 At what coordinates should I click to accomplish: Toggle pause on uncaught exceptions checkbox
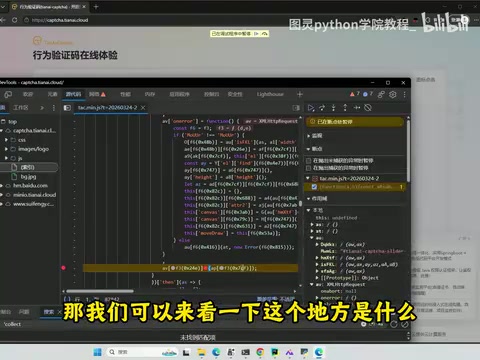point(309,161)
